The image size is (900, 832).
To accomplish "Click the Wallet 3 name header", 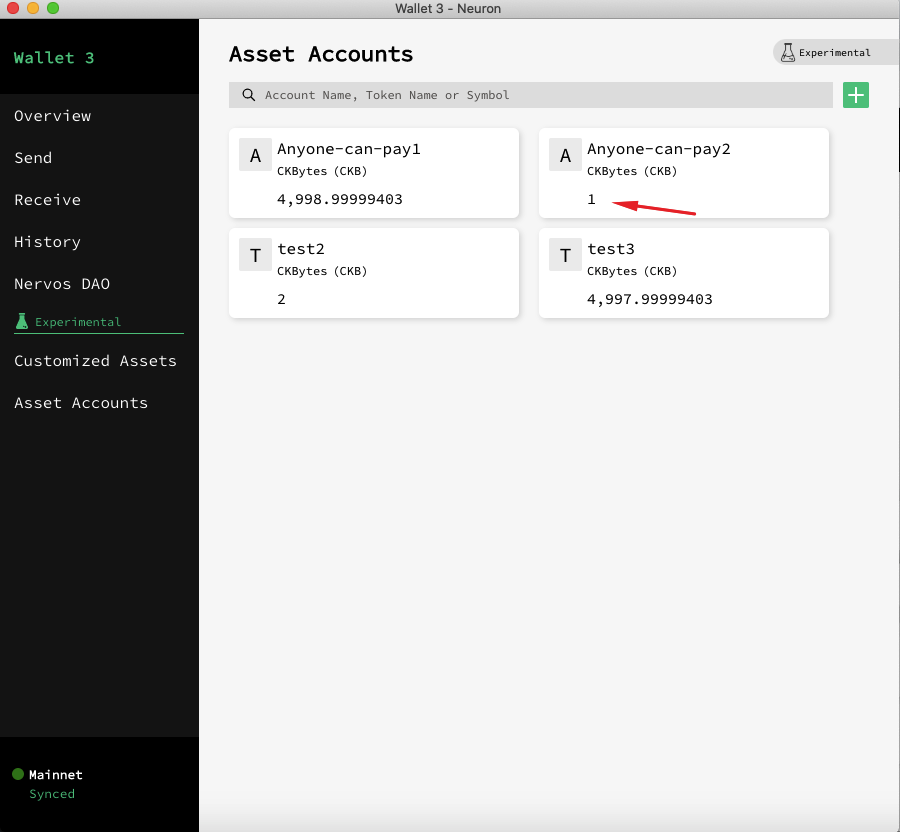I will pyautogui.click(x=54, y=58).
